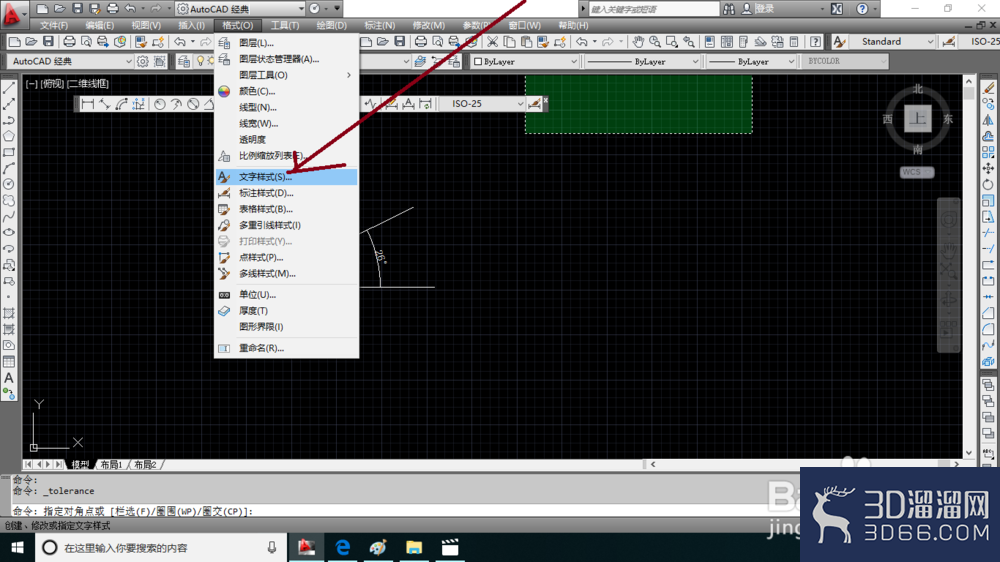Viewport: 1000px width, 562px height.
Task: Select the Multiline Text A tool
Action: click(x=9, y=378)
